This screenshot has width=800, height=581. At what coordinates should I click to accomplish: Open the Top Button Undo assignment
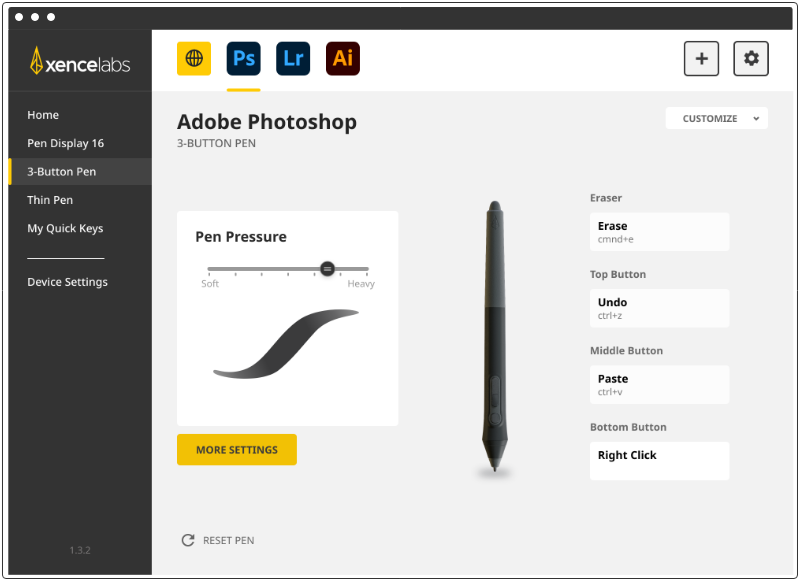659,308
